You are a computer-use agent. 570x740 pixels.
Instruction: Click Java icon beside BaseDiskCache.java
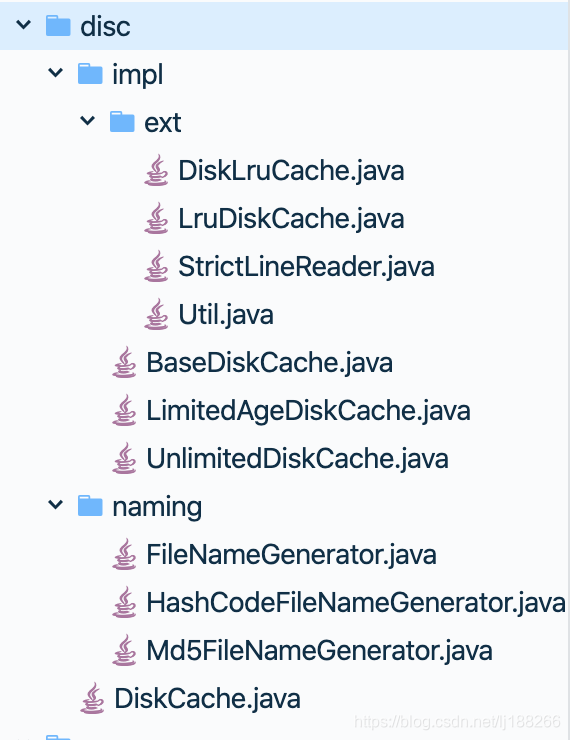[x=124, y=362]
